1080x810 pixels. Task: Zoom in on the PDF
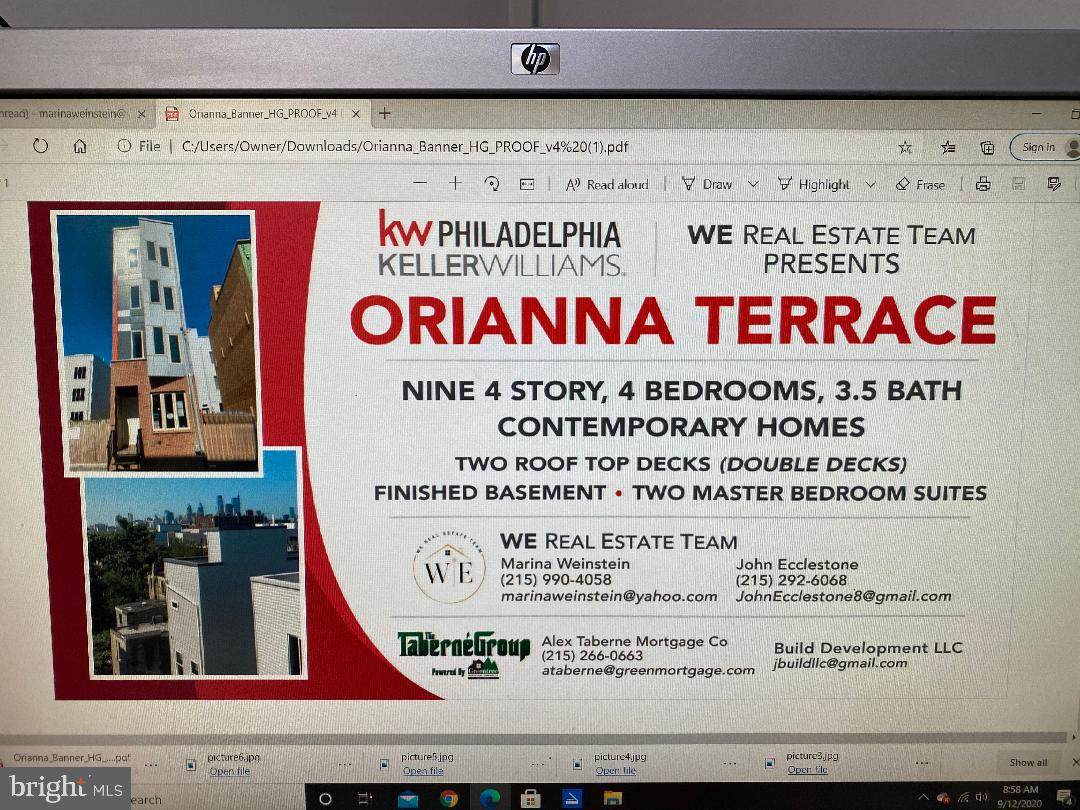click(x=455, y=183)
